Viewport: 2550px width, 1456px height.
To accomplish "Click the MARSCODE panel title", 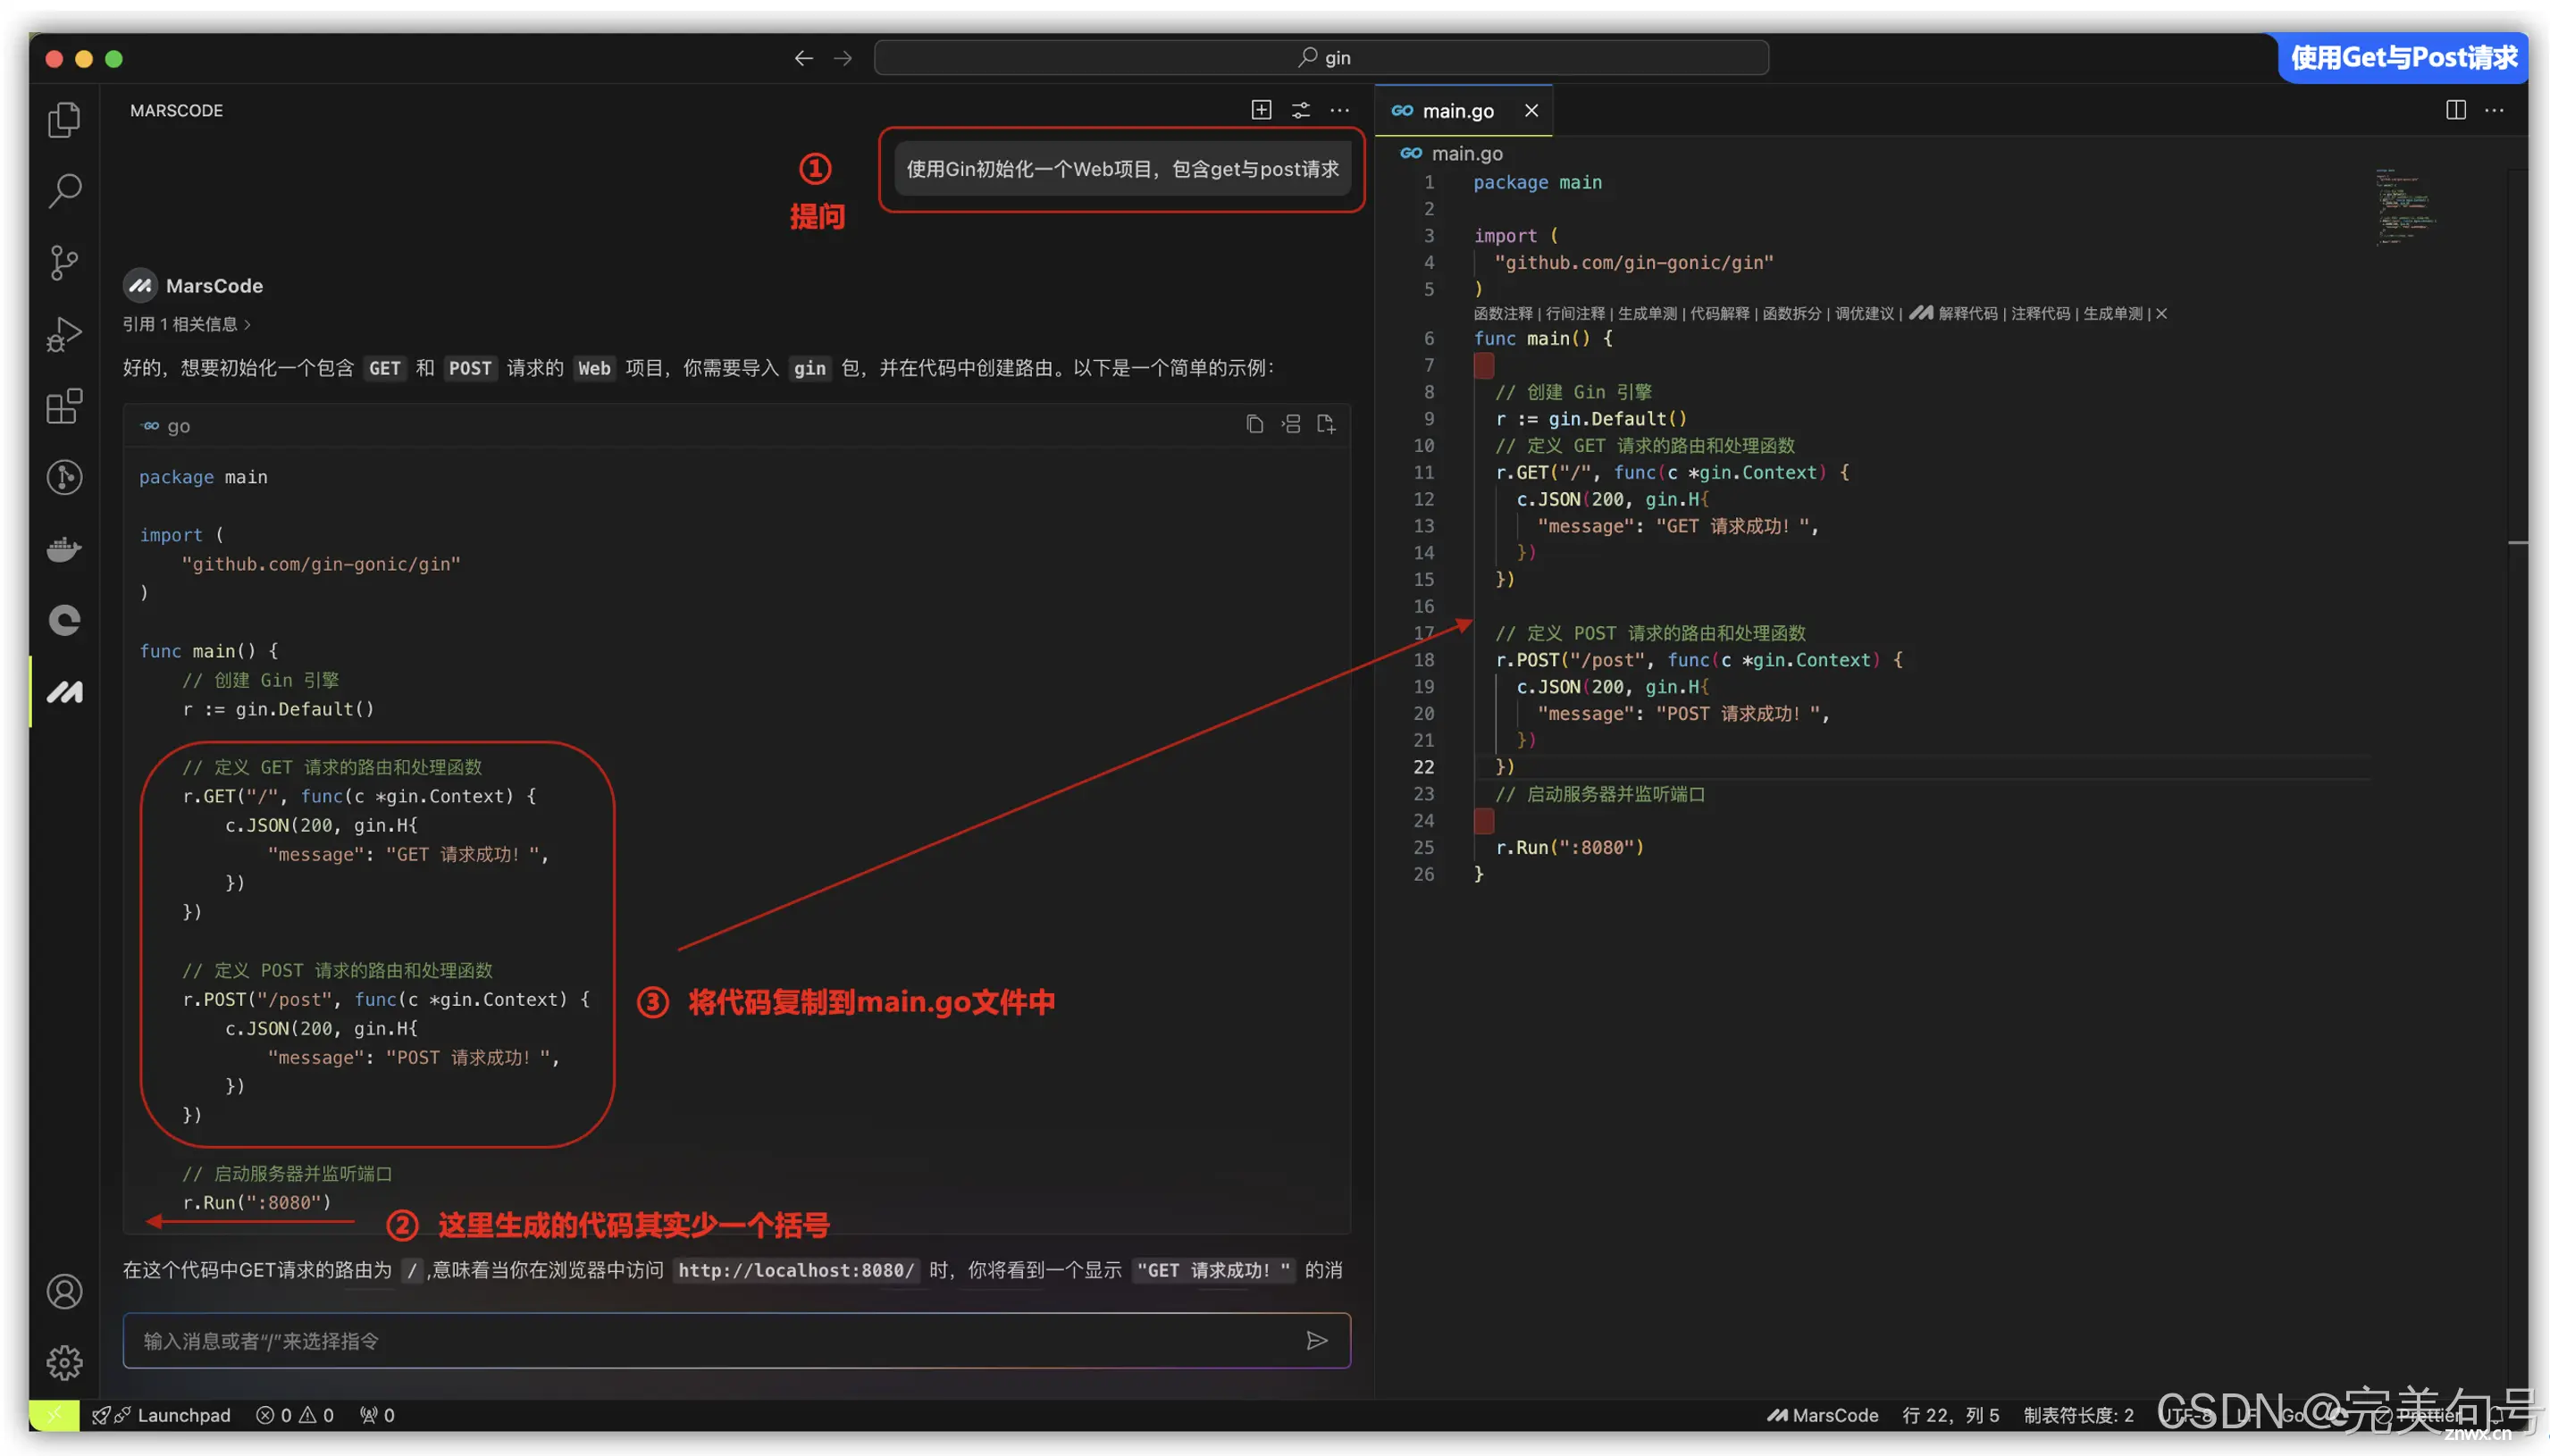I will point(176,110).
